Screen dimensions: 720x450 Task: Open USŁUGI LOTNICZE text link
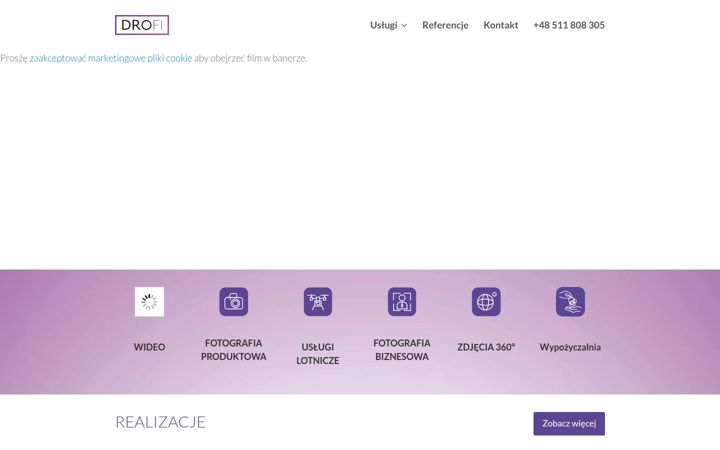(x=318, y=354)
